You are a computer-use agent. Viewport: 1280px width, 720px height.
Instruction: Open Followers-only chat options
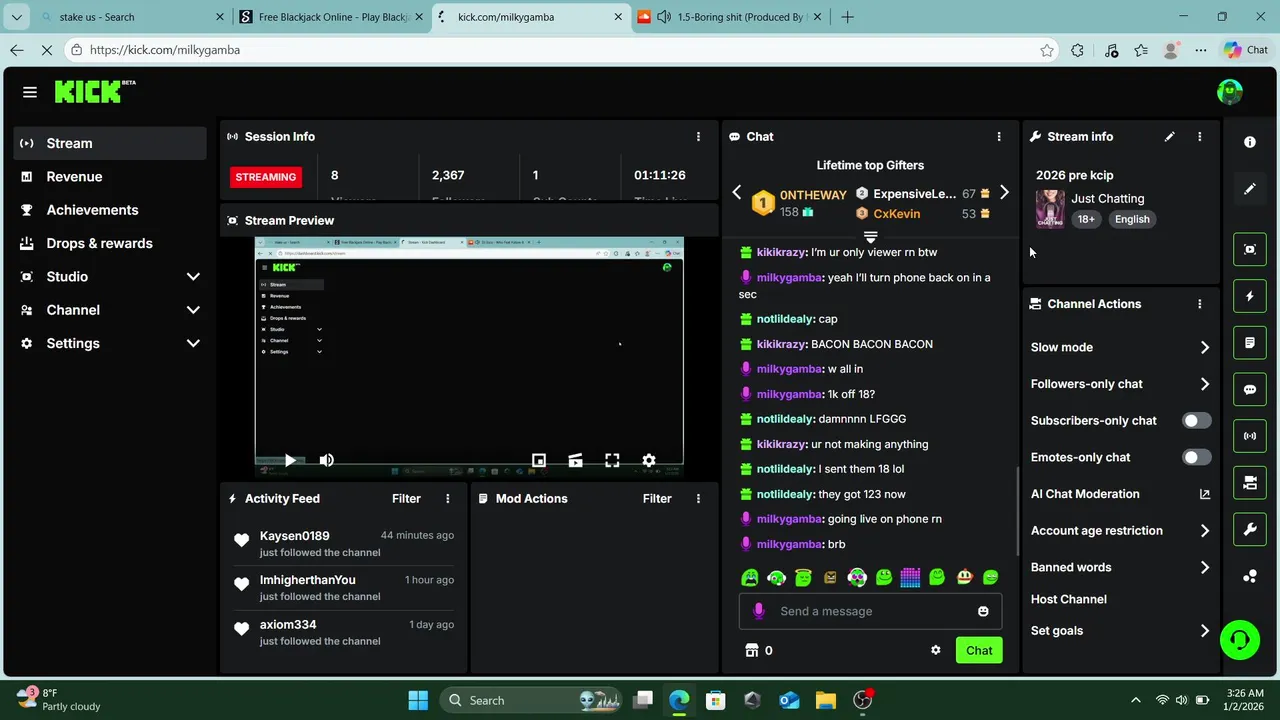(1120, 384)
